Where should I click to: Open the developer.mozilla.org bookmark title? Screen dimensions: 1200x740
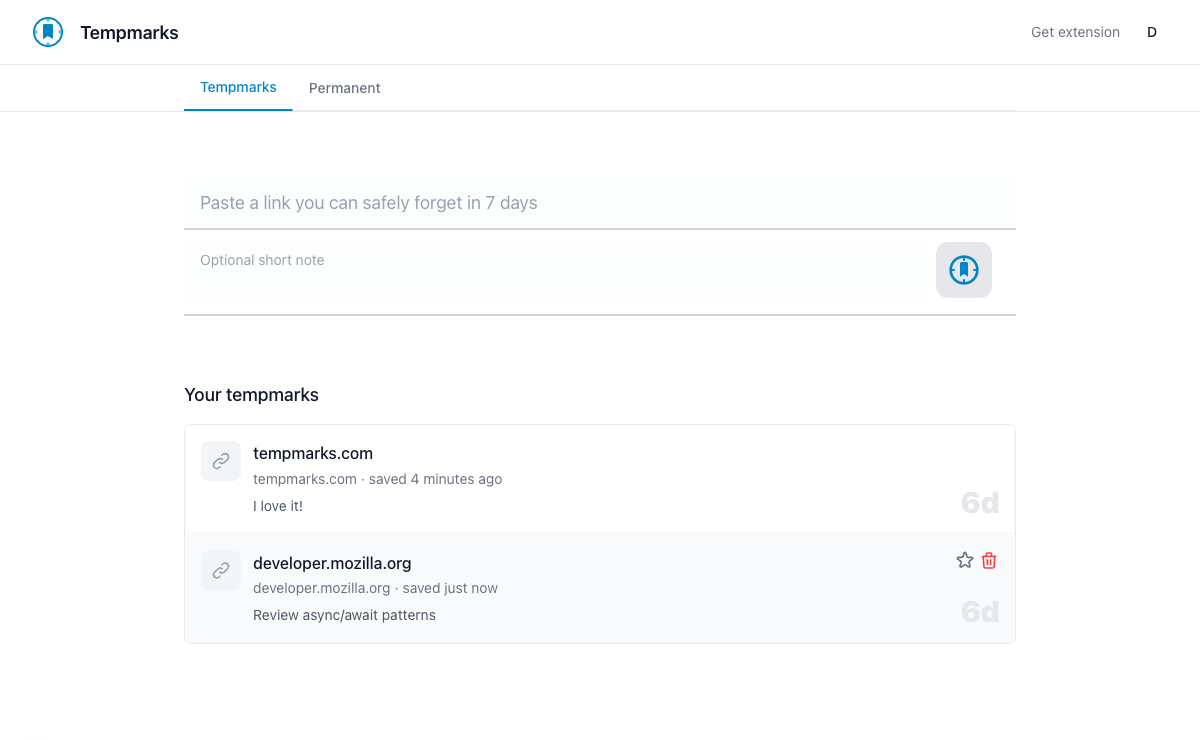click(332, 563)
